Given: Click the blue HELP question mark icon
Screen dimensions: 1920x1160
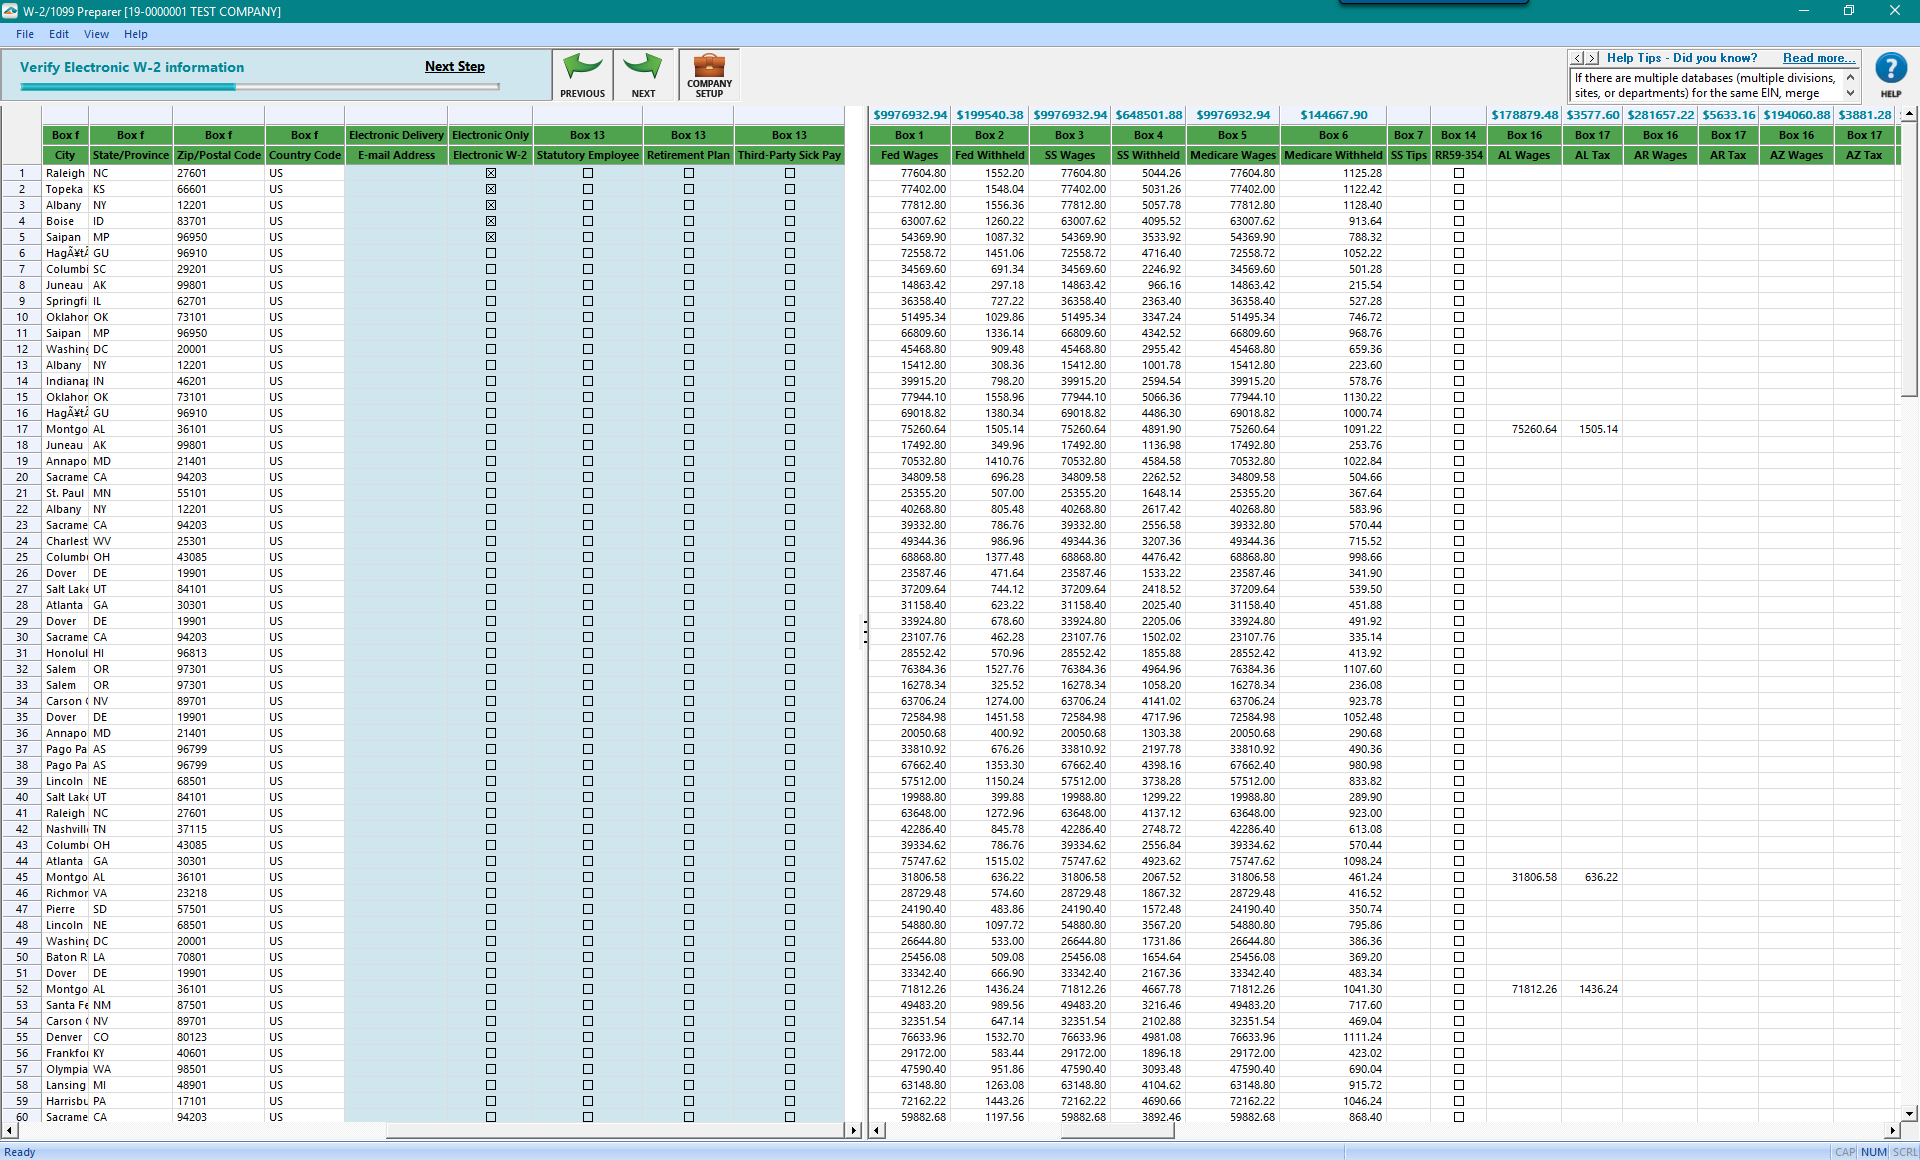Looking at the screenshot, I should pos(1890,68).
